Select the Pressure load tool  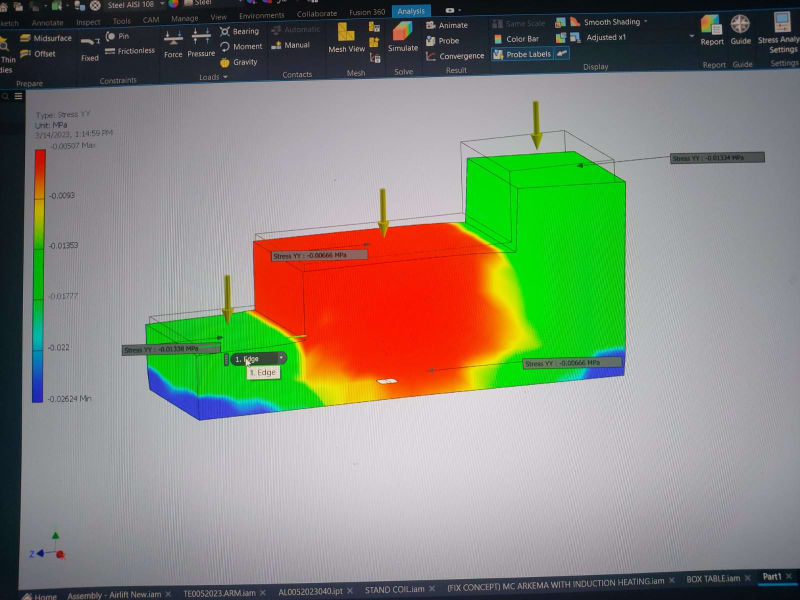point(201,43)
